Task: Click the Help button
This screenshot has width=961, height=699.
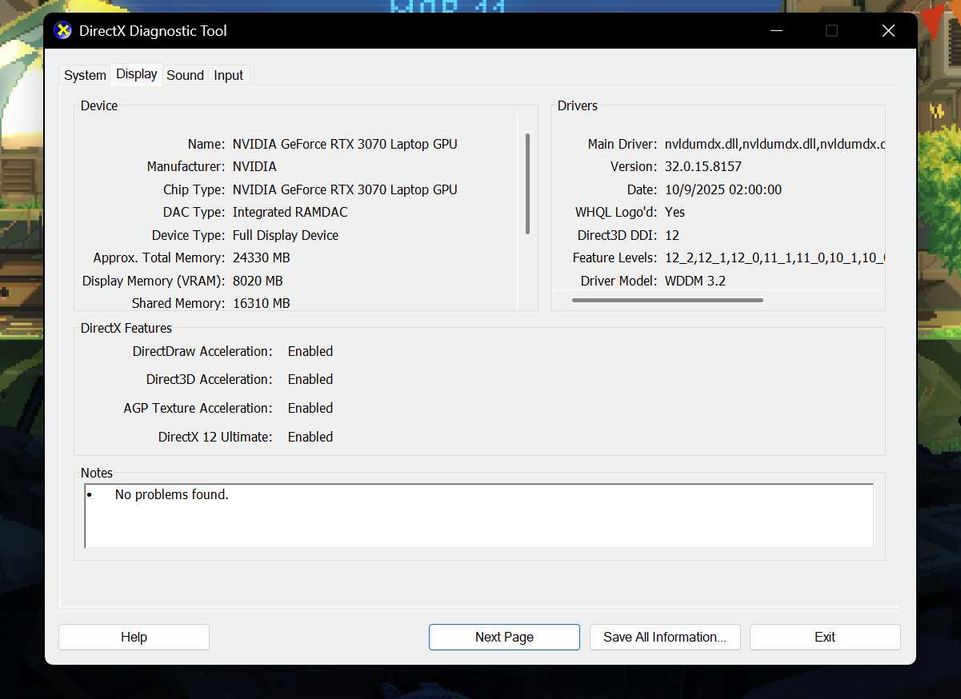Action: coord(134,637)
